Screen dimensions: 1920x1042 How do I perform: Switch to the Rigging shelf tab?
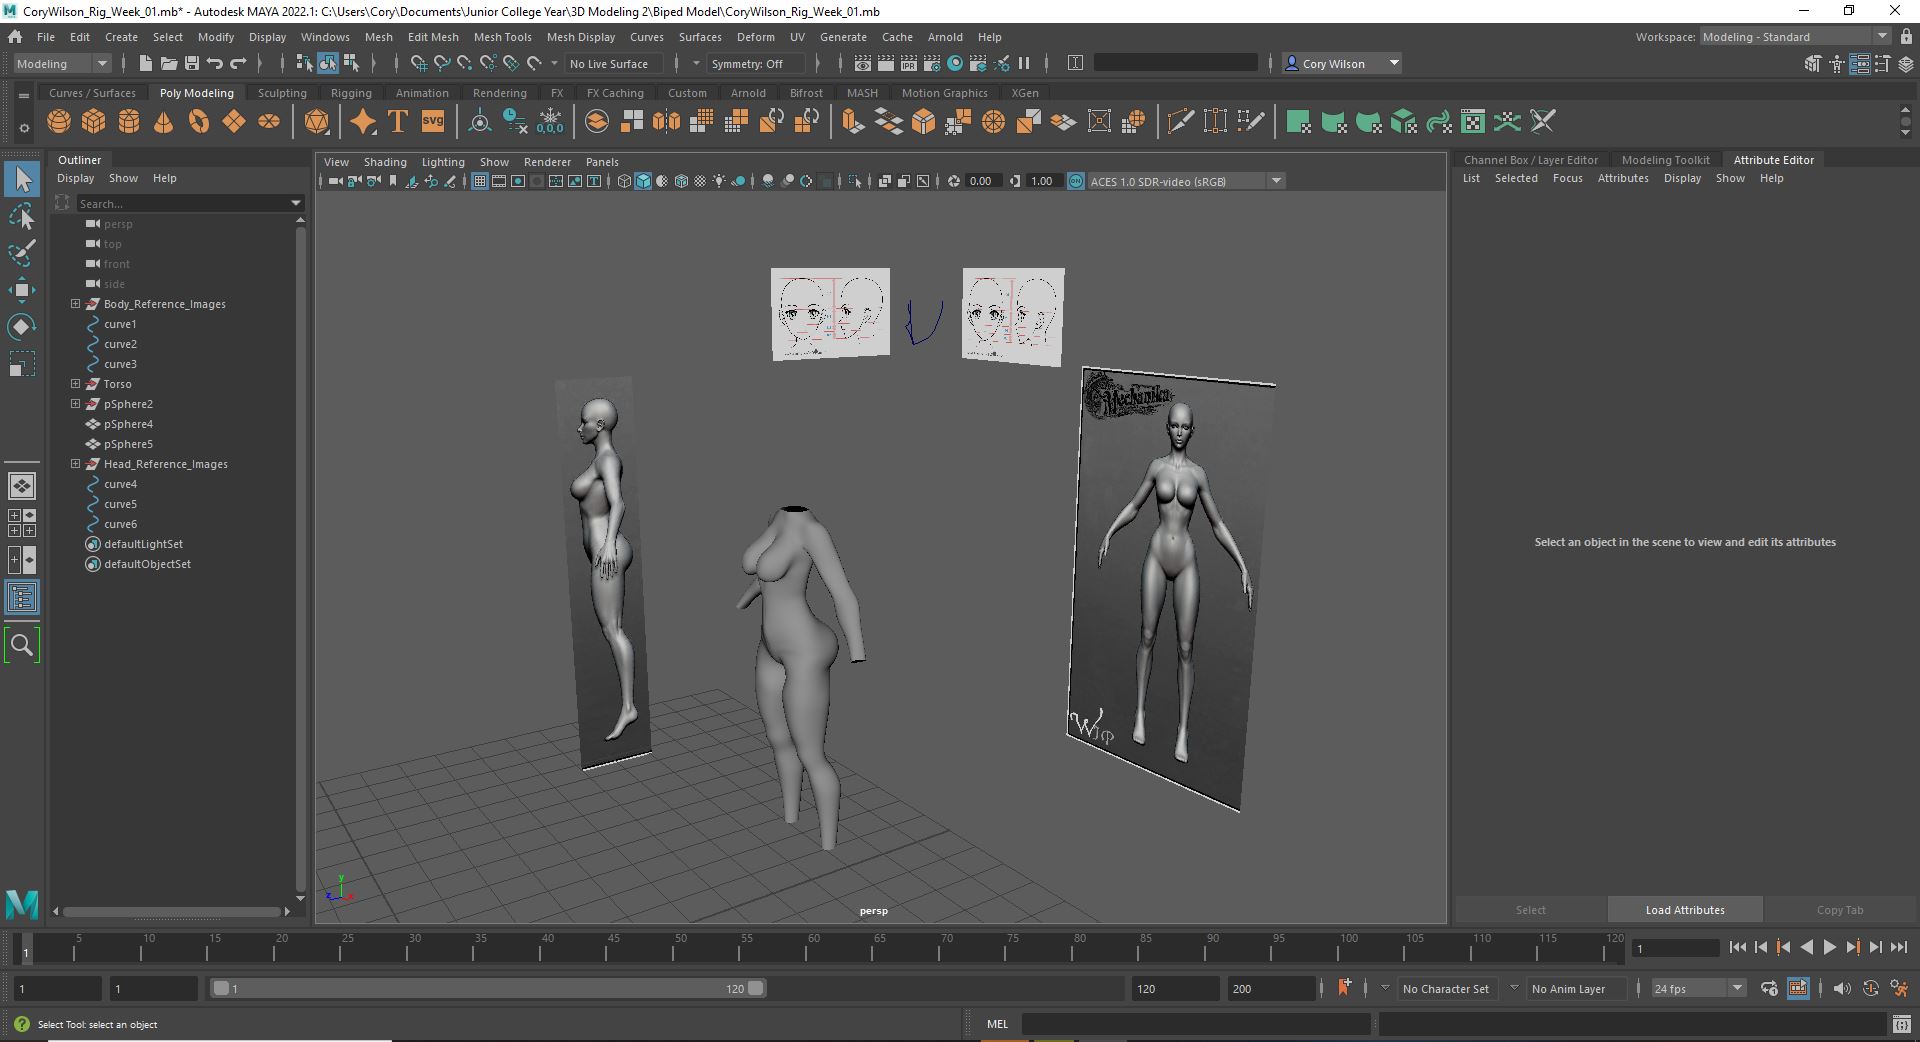pos(351,93)
